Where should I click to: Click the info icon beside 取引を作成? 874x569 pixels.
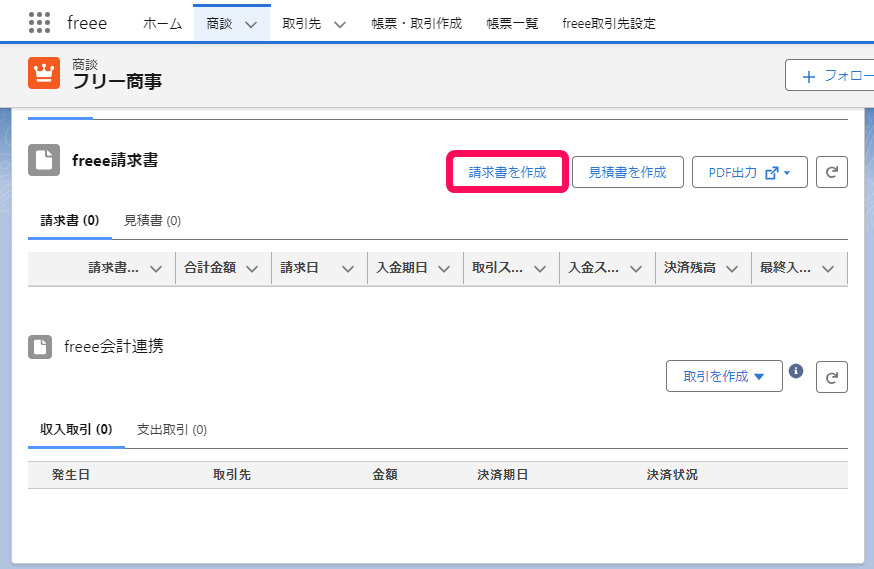[796, 371]
